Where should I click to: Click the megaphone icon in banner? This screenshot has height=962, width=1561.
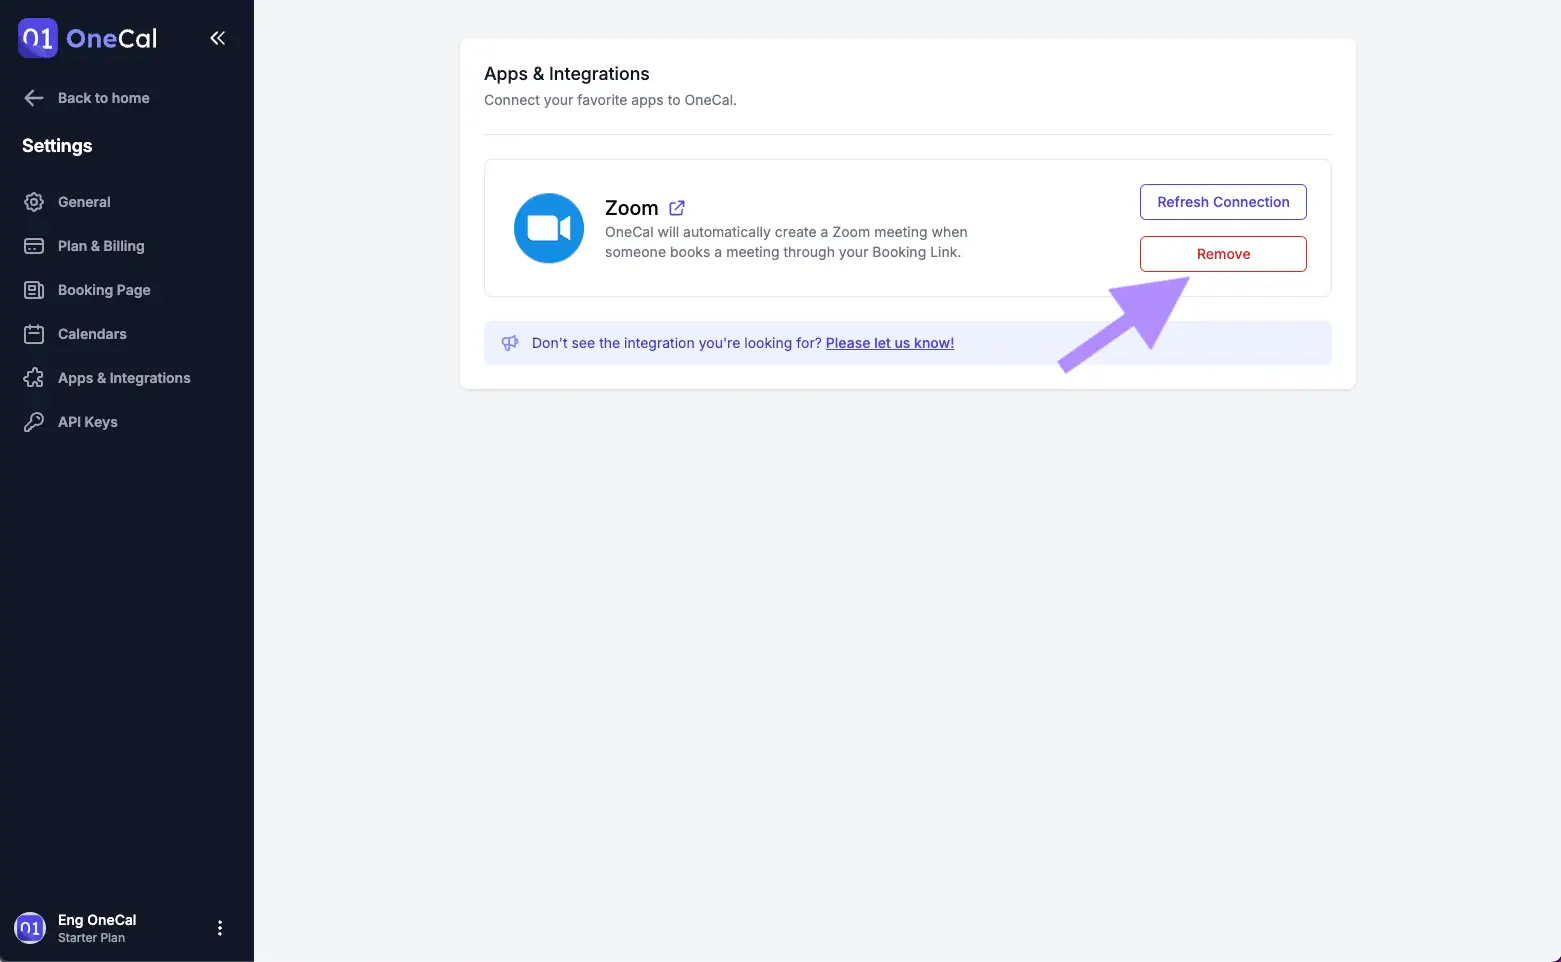(510, 343)
